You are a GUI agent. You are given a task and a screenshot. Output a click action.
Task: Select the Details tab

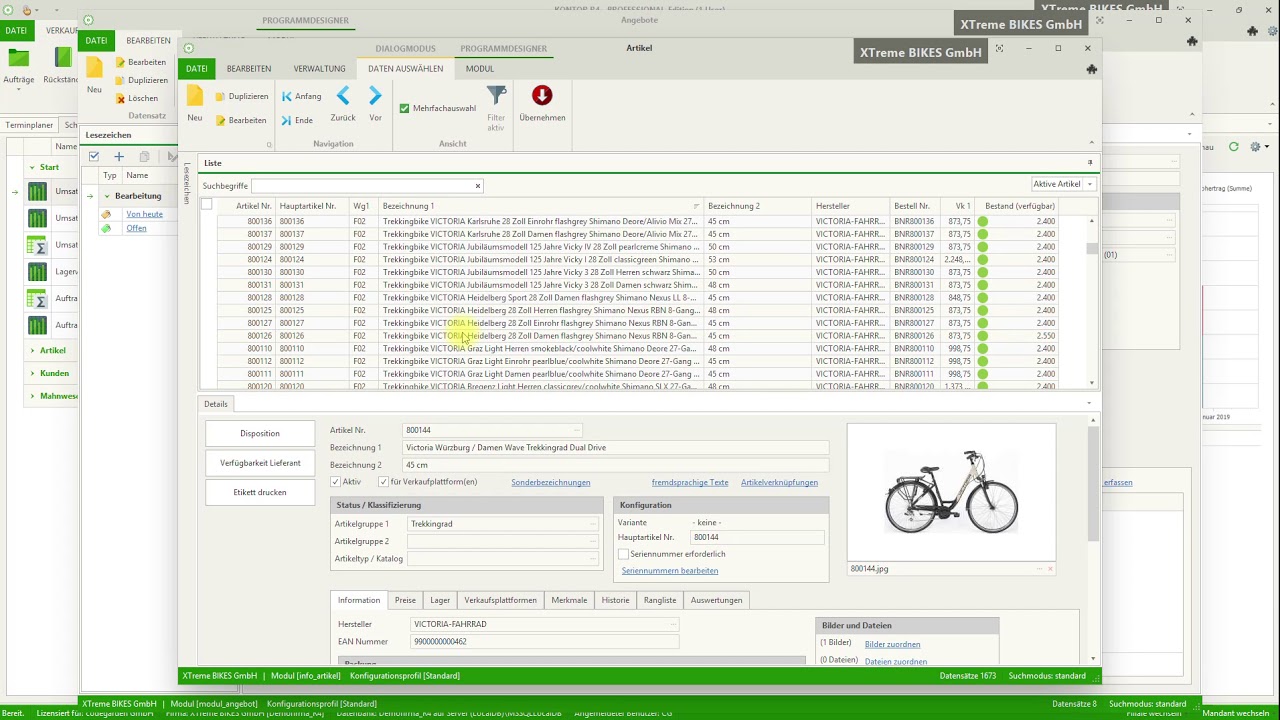(x=216, y=404)
